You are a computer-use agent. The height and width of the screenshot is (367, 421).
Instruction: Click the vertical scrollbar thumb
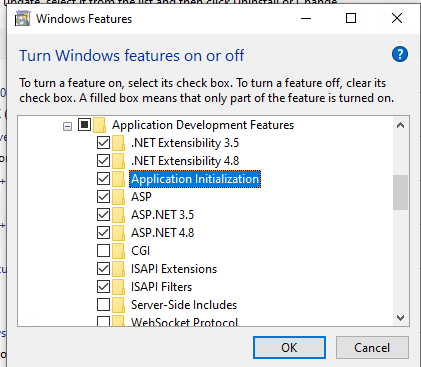[x=400, y=192]
